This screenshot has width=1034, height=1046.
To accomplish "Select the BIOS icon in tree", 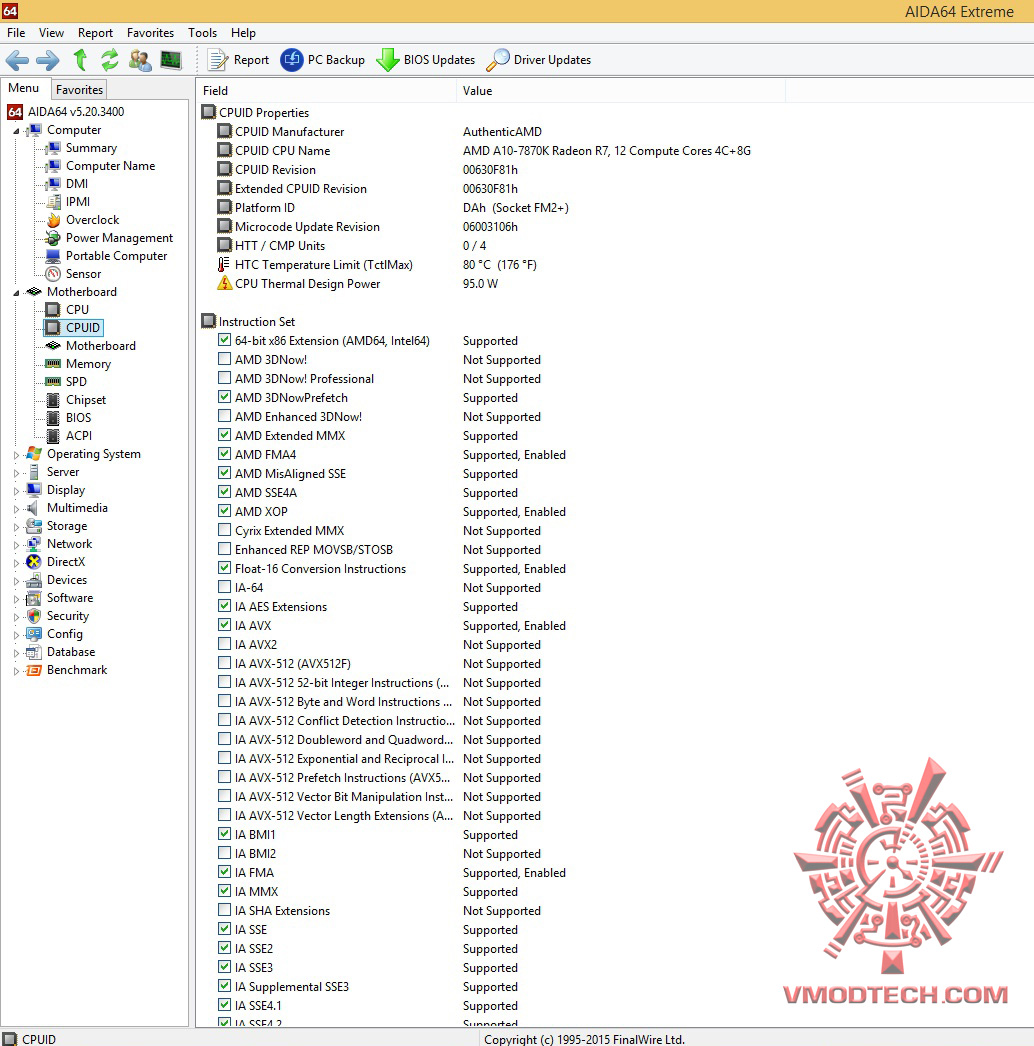I will click(x=53, y=418).
